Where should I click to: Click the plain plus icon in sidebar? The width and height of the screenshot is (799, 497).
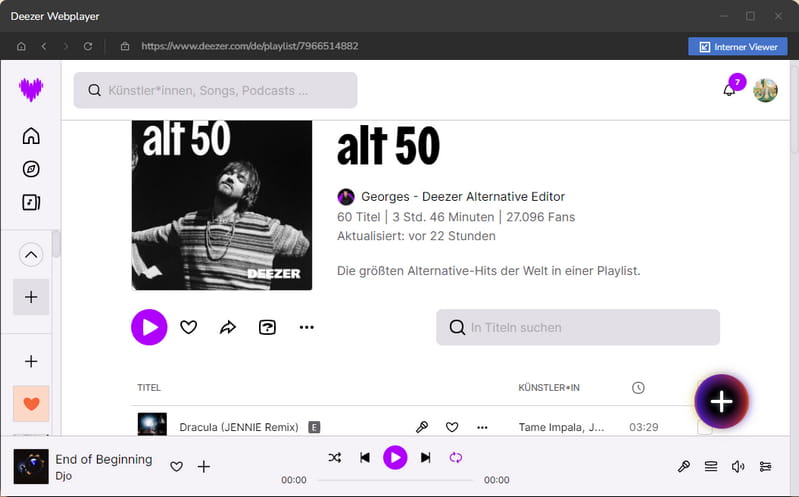31,361
